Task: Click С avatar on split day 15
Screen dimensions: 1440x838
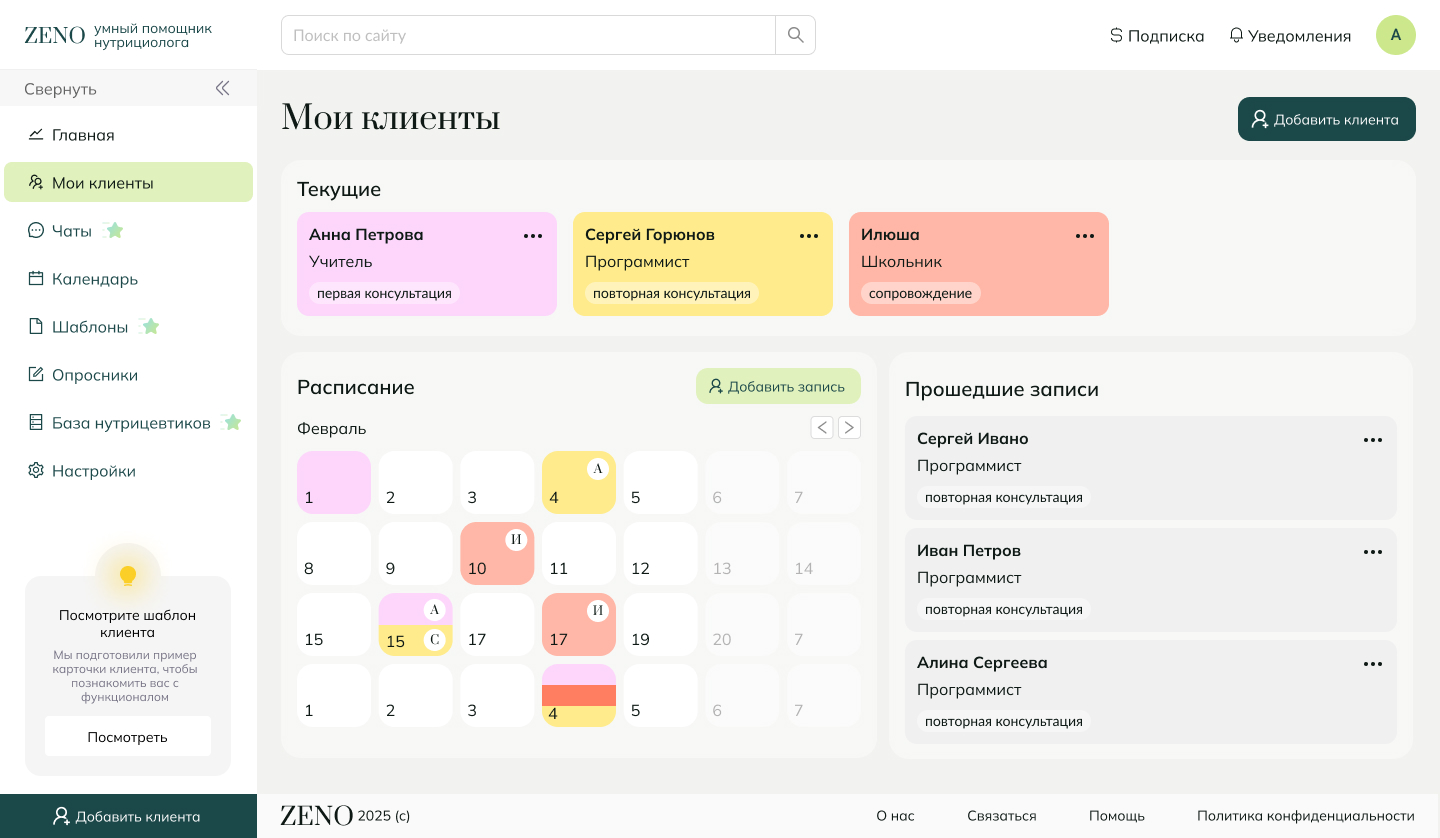Action: 434,639
